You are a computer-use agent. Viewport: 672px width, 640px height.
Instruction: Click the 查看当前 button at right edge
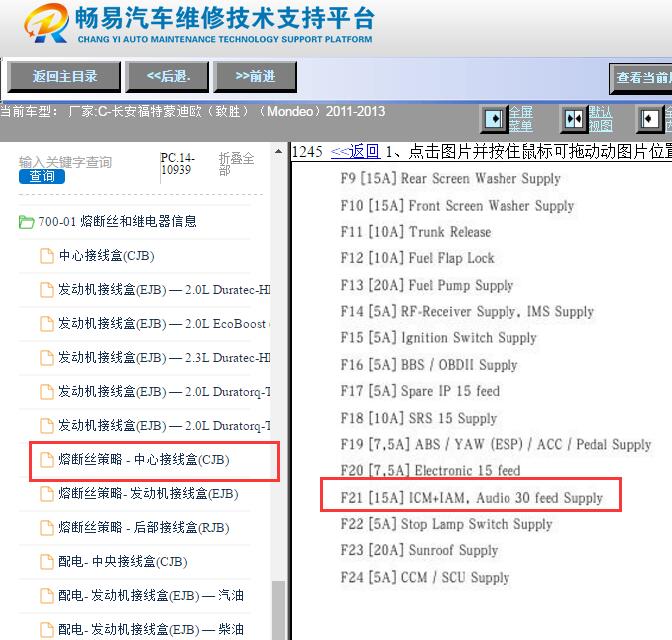coord(641,78)
